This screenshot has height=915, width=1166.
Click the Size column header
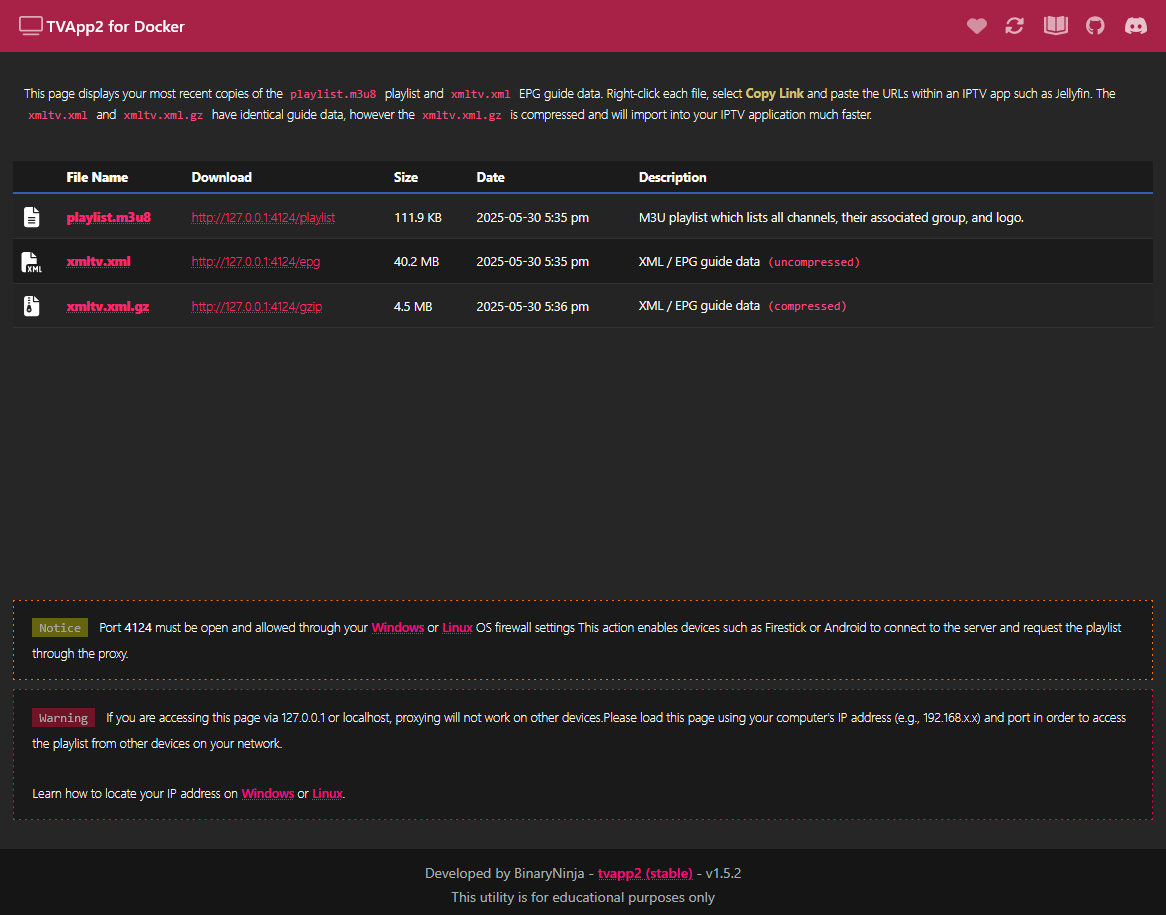point(406,177)
